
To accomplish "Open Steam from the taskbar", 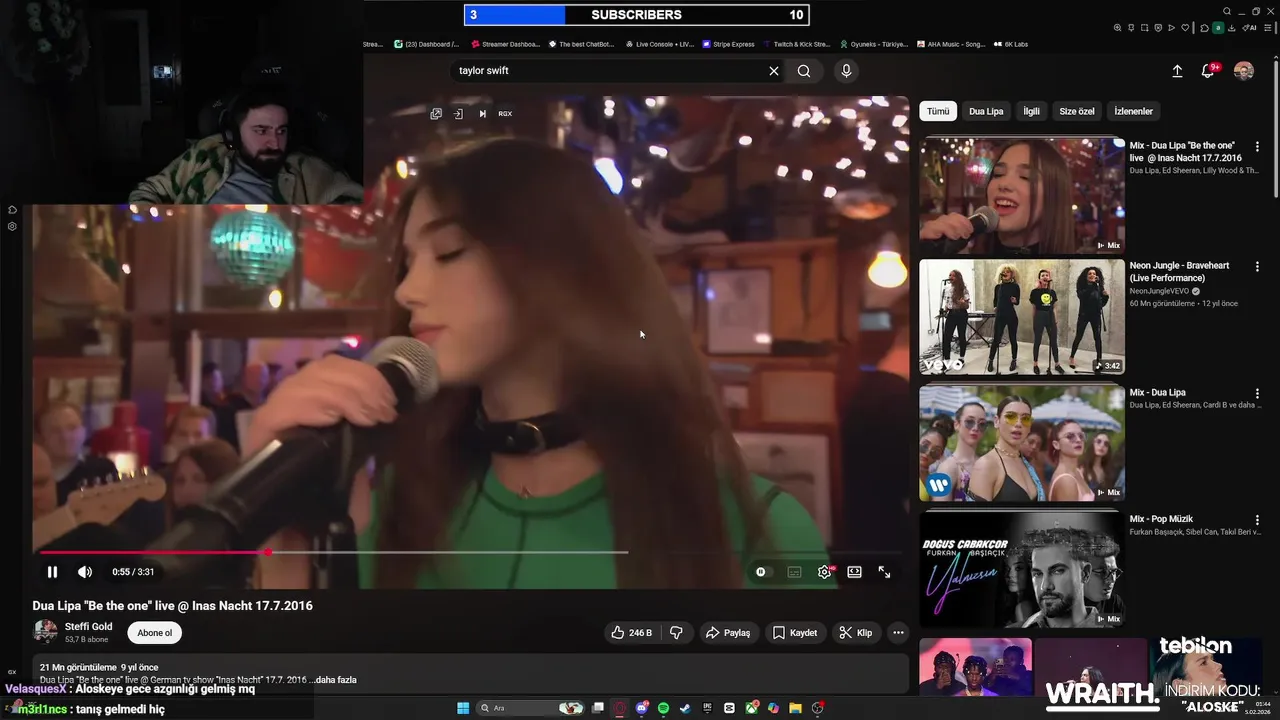I will click(685, 708).
